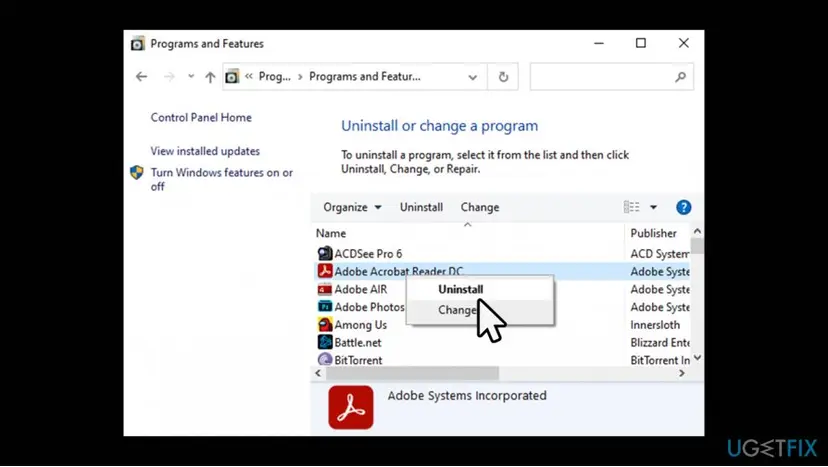Click the Innersloth publisher cell
This screenshot has height=467, width=828.
[655, 325]
